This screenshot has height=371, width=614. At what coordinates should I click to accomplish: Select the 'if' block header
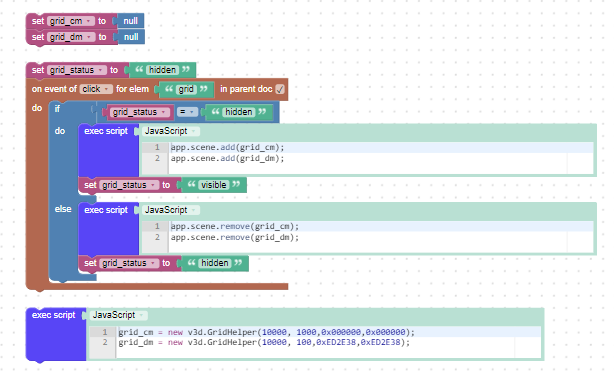[x=57, y=109]
